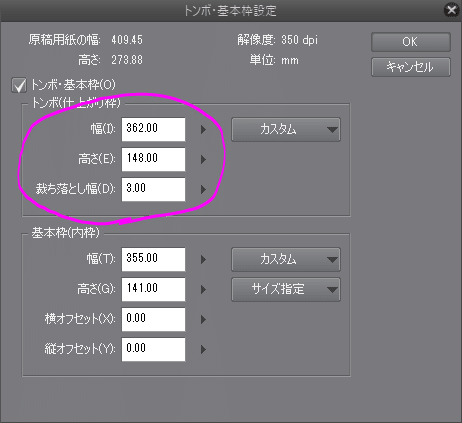Click the 幅(I) input field showing 362.00
The image size is (462, 423).
coord(153,129)
